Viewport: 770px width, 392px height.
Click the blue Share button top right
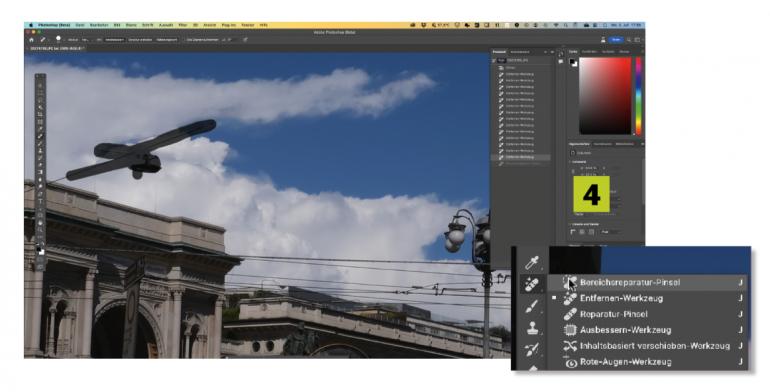(x=616, y=40)
